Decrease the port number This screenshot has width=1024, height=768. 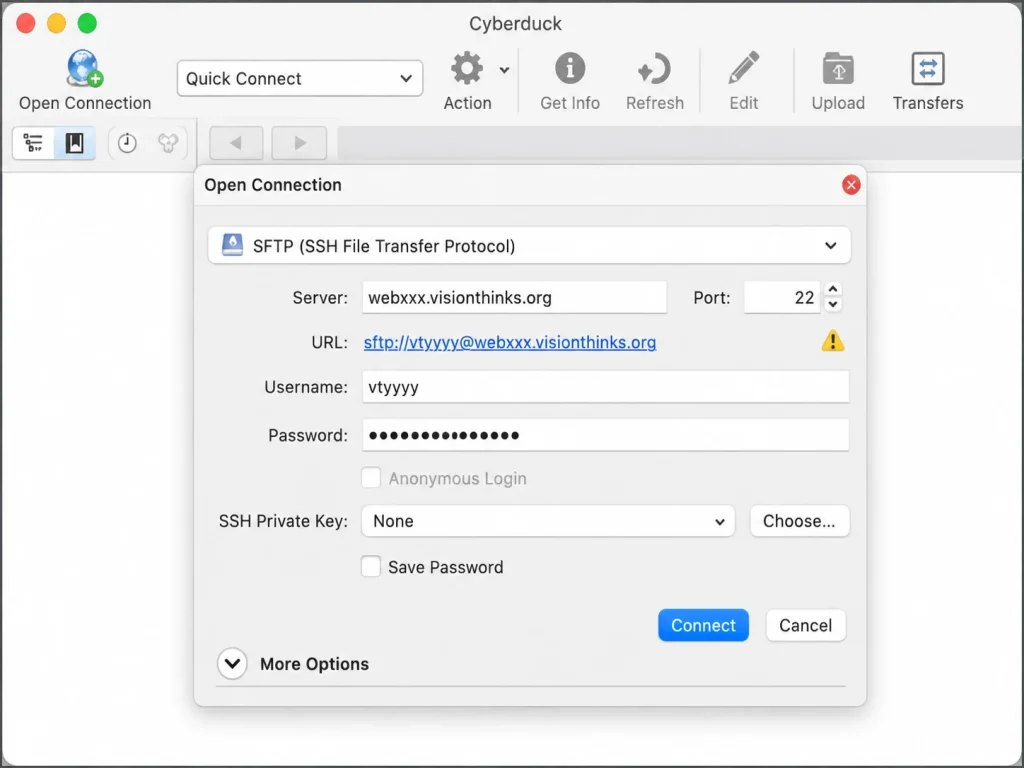pos(833,304)
